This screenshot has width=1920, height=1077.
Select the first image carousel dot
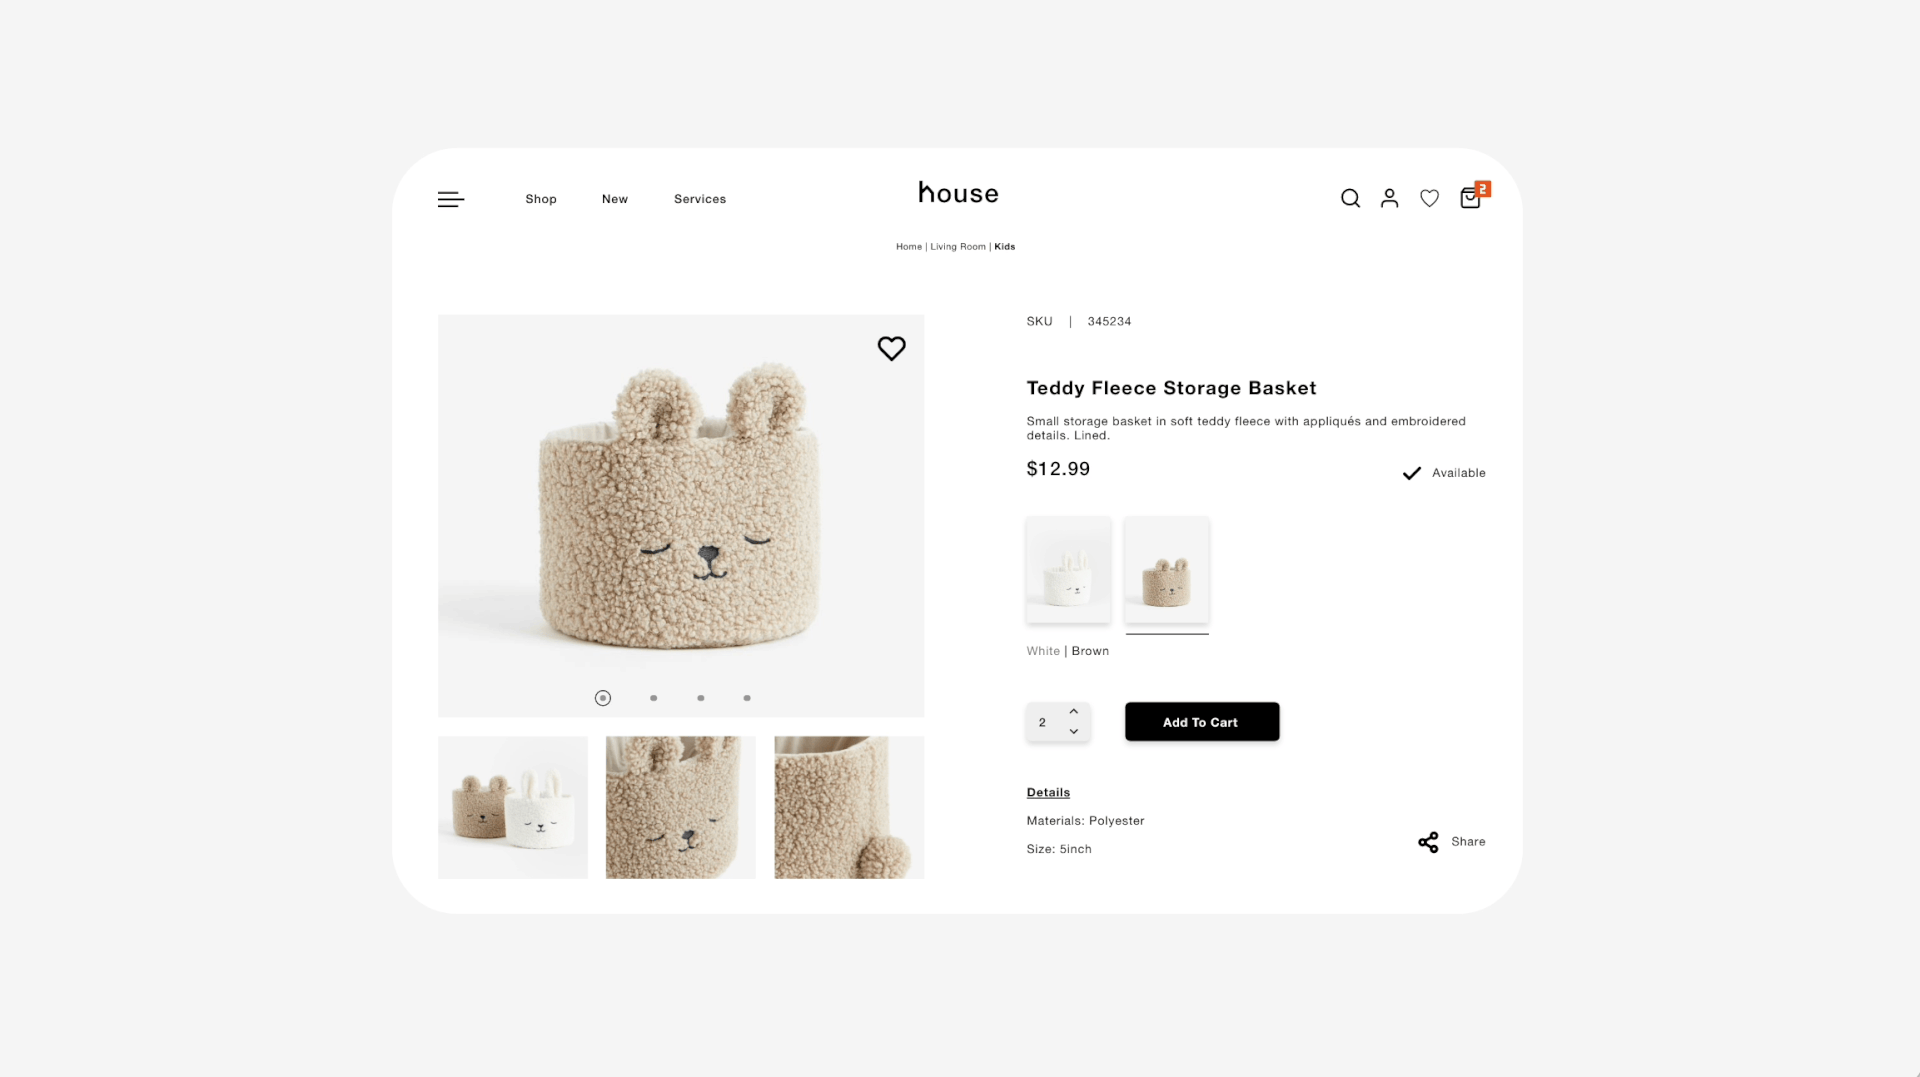pyautogui.click(x=603, y=698)
